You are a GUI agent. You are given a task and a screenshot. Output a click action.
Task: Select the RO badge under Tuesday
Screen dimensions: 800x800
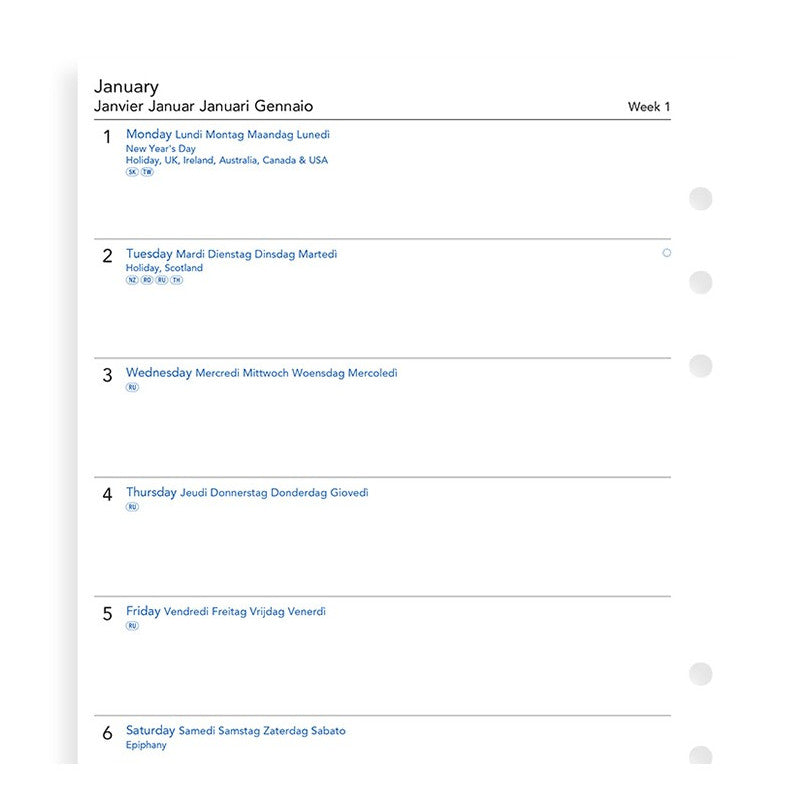(x=147, y=280)
